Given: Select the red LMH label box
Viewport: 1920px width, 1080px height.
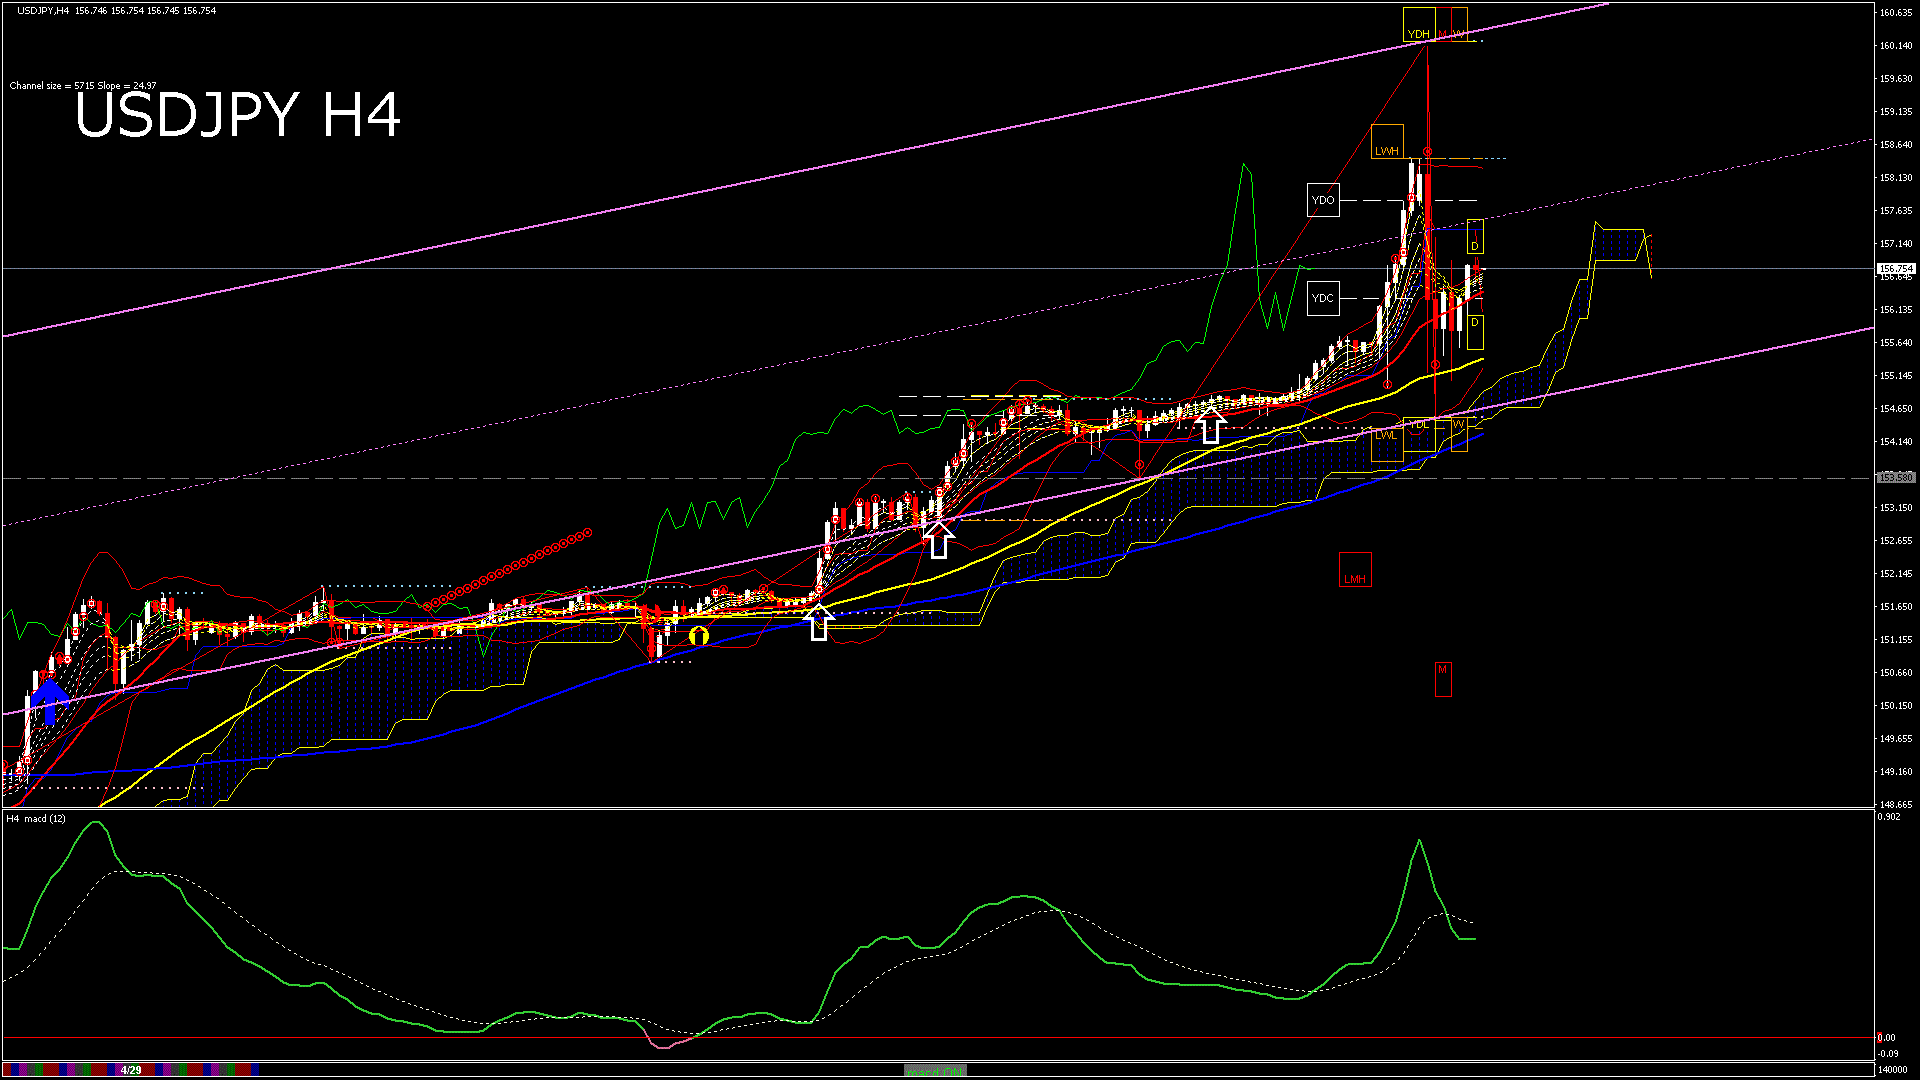Looking at the screenshot, I should pyautogui.click(x=1355, y=570).
